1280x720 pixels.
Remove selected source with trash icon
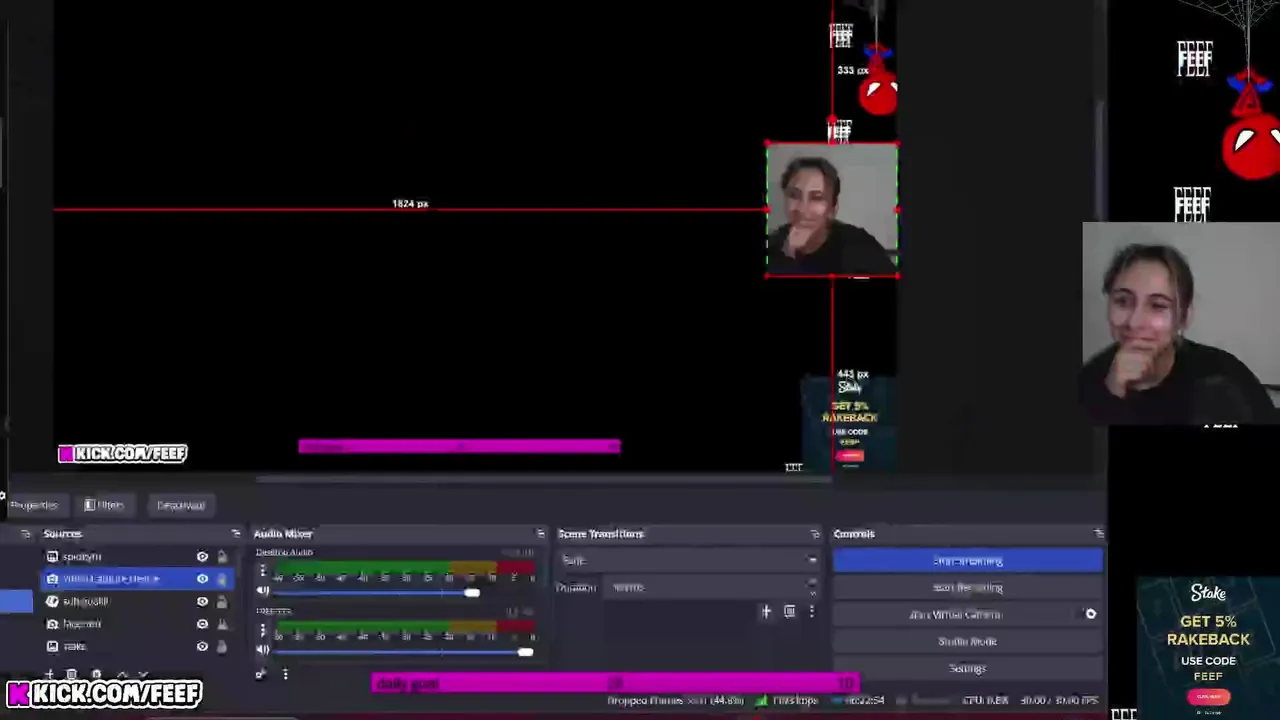click(72, 675)
